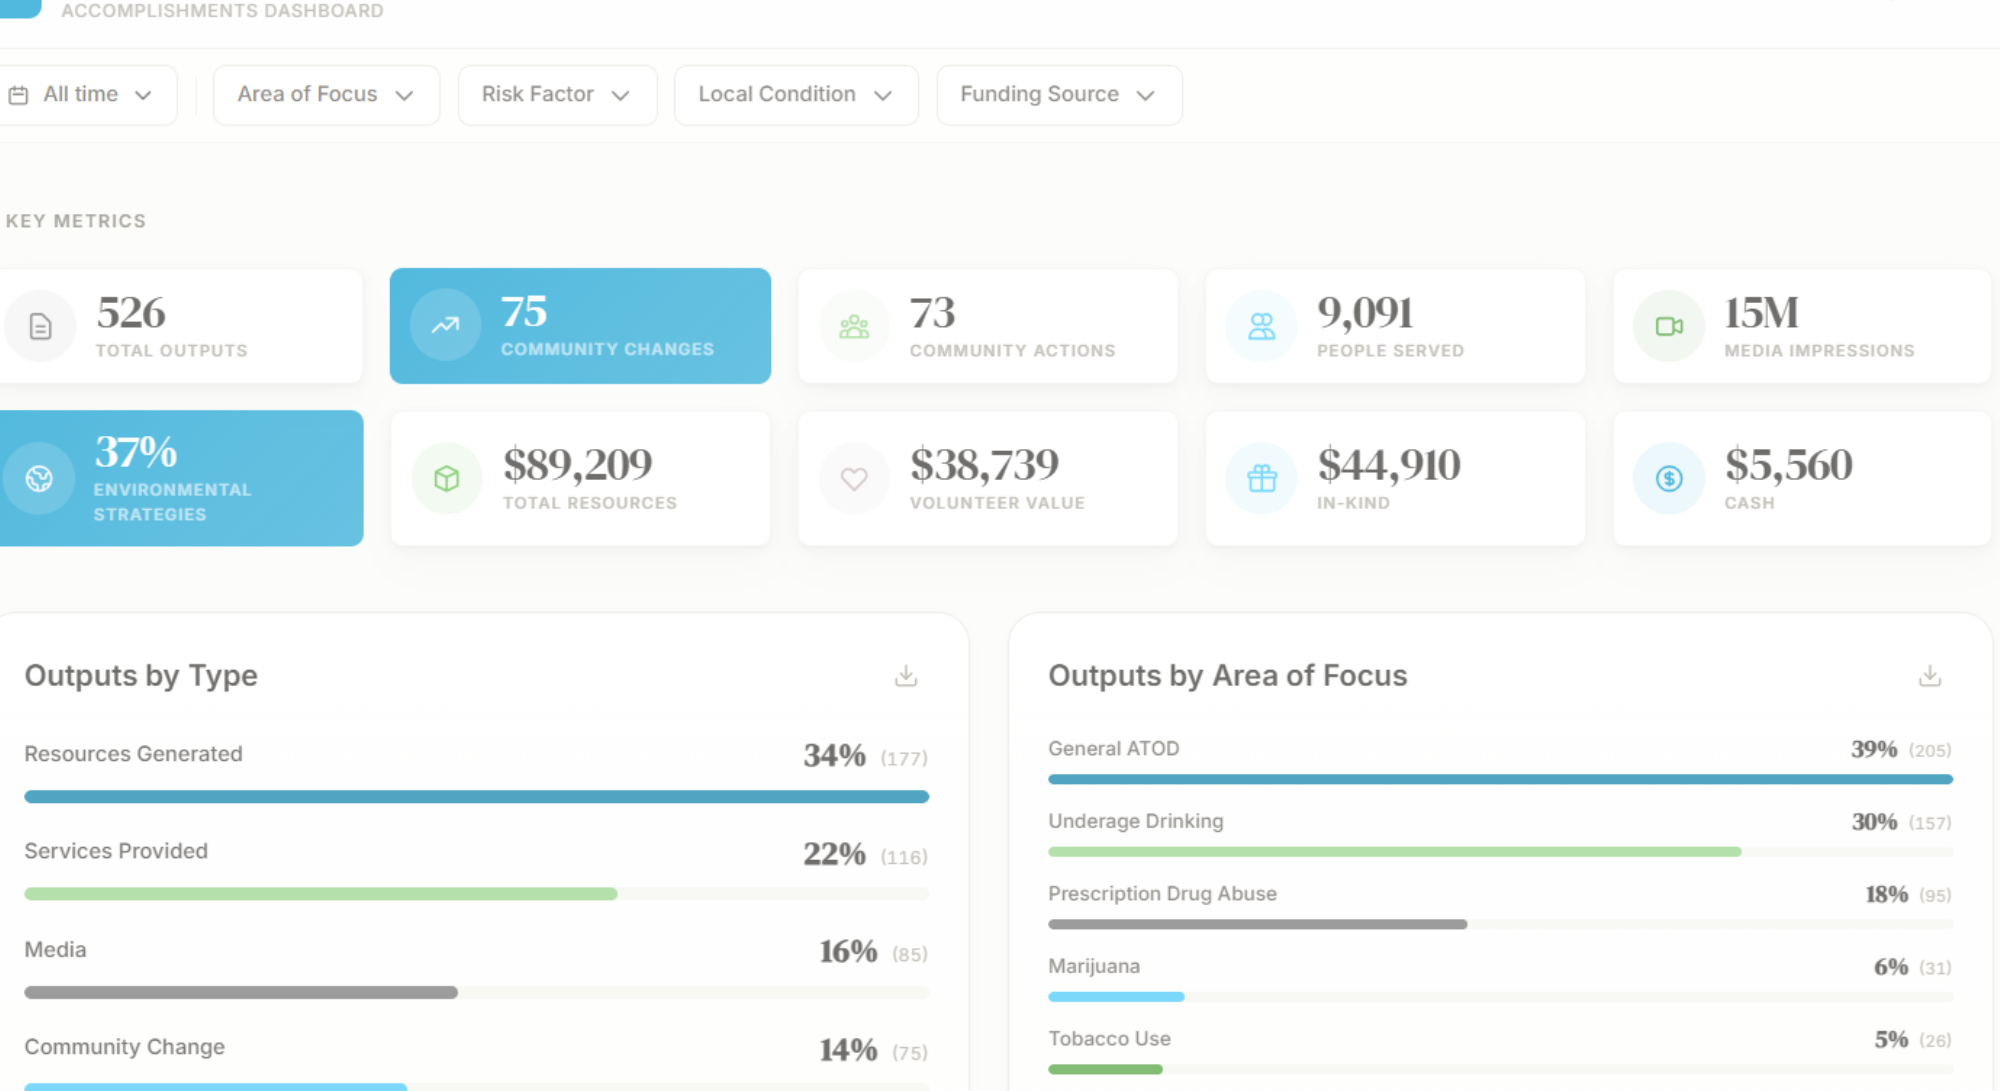Click the Media Impressions video camera icon
Image resolution: width=2000 pixels, height=1091 pixels.
click(1669, 326)
